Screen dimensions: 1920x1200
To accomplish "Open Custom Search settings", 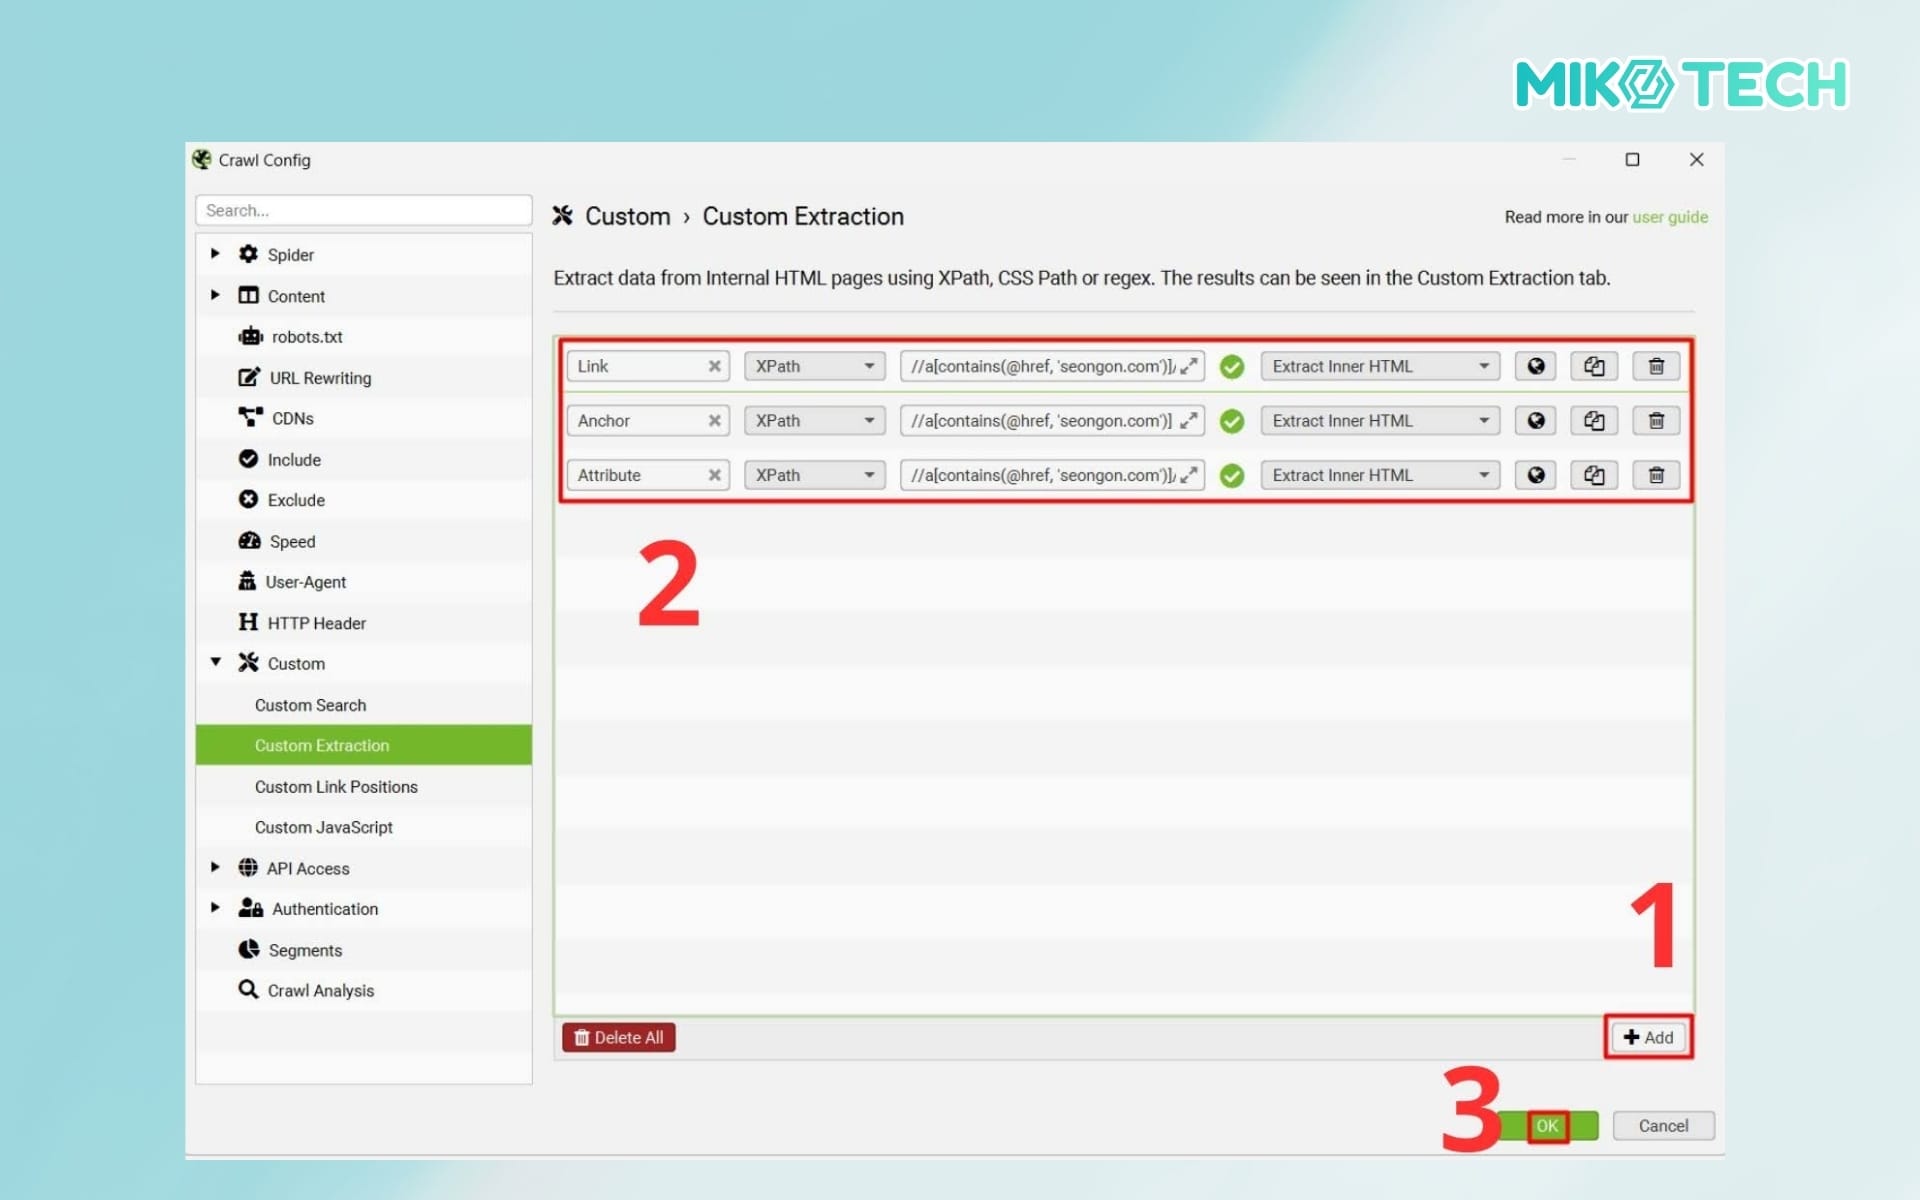I will click(310, 705).
